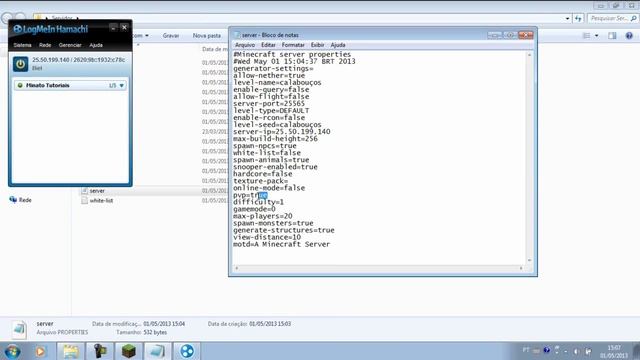
Task: Click the difficulty=1 line
Action: tap(258, 202)
